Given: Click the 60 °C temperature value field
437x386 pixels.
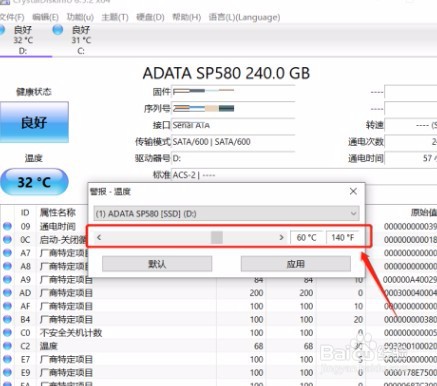Looking at the screenshot, I should point(307,237).
